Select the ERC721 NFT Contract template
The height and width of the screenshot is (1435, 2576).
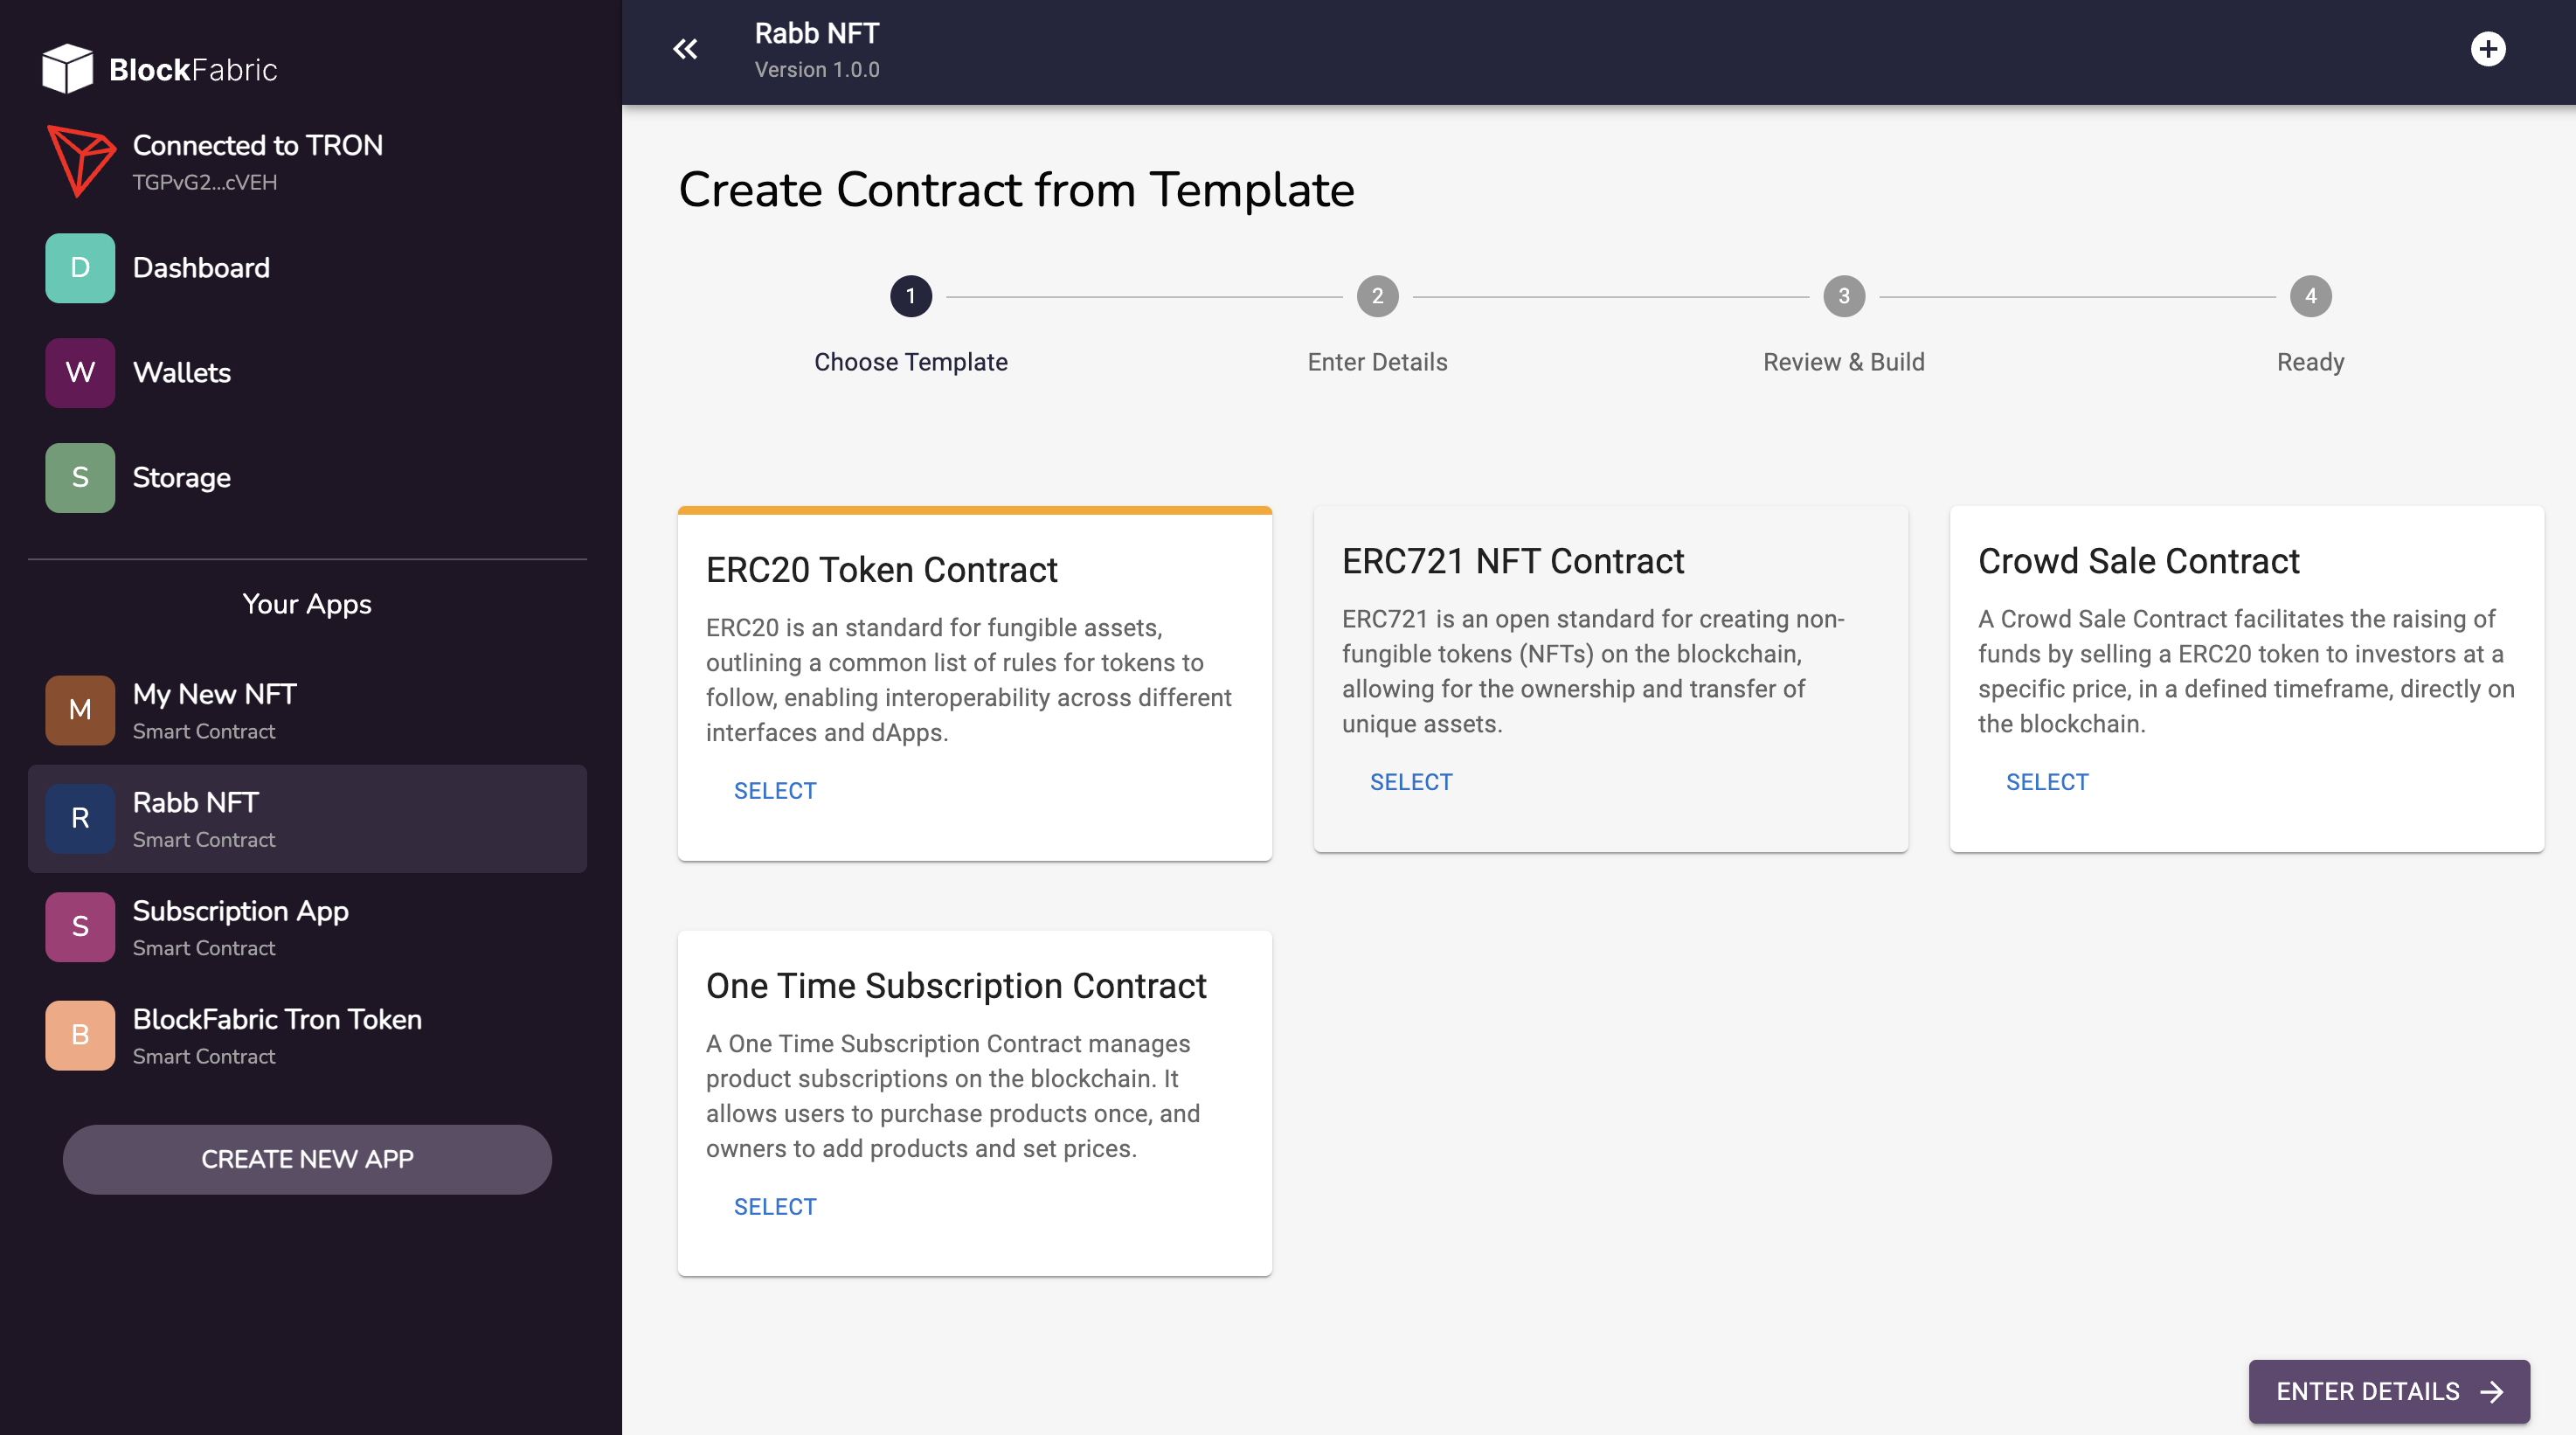click(x=1411, y=781)
